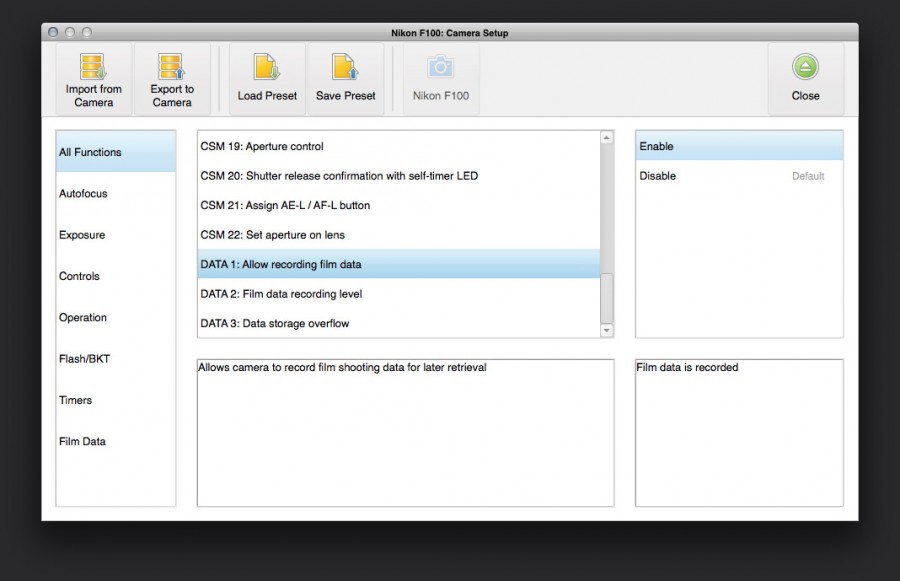Select CSM 22: Set aperture on lens
The height and width of the screenshot is (581, 900).
(399, 235)
